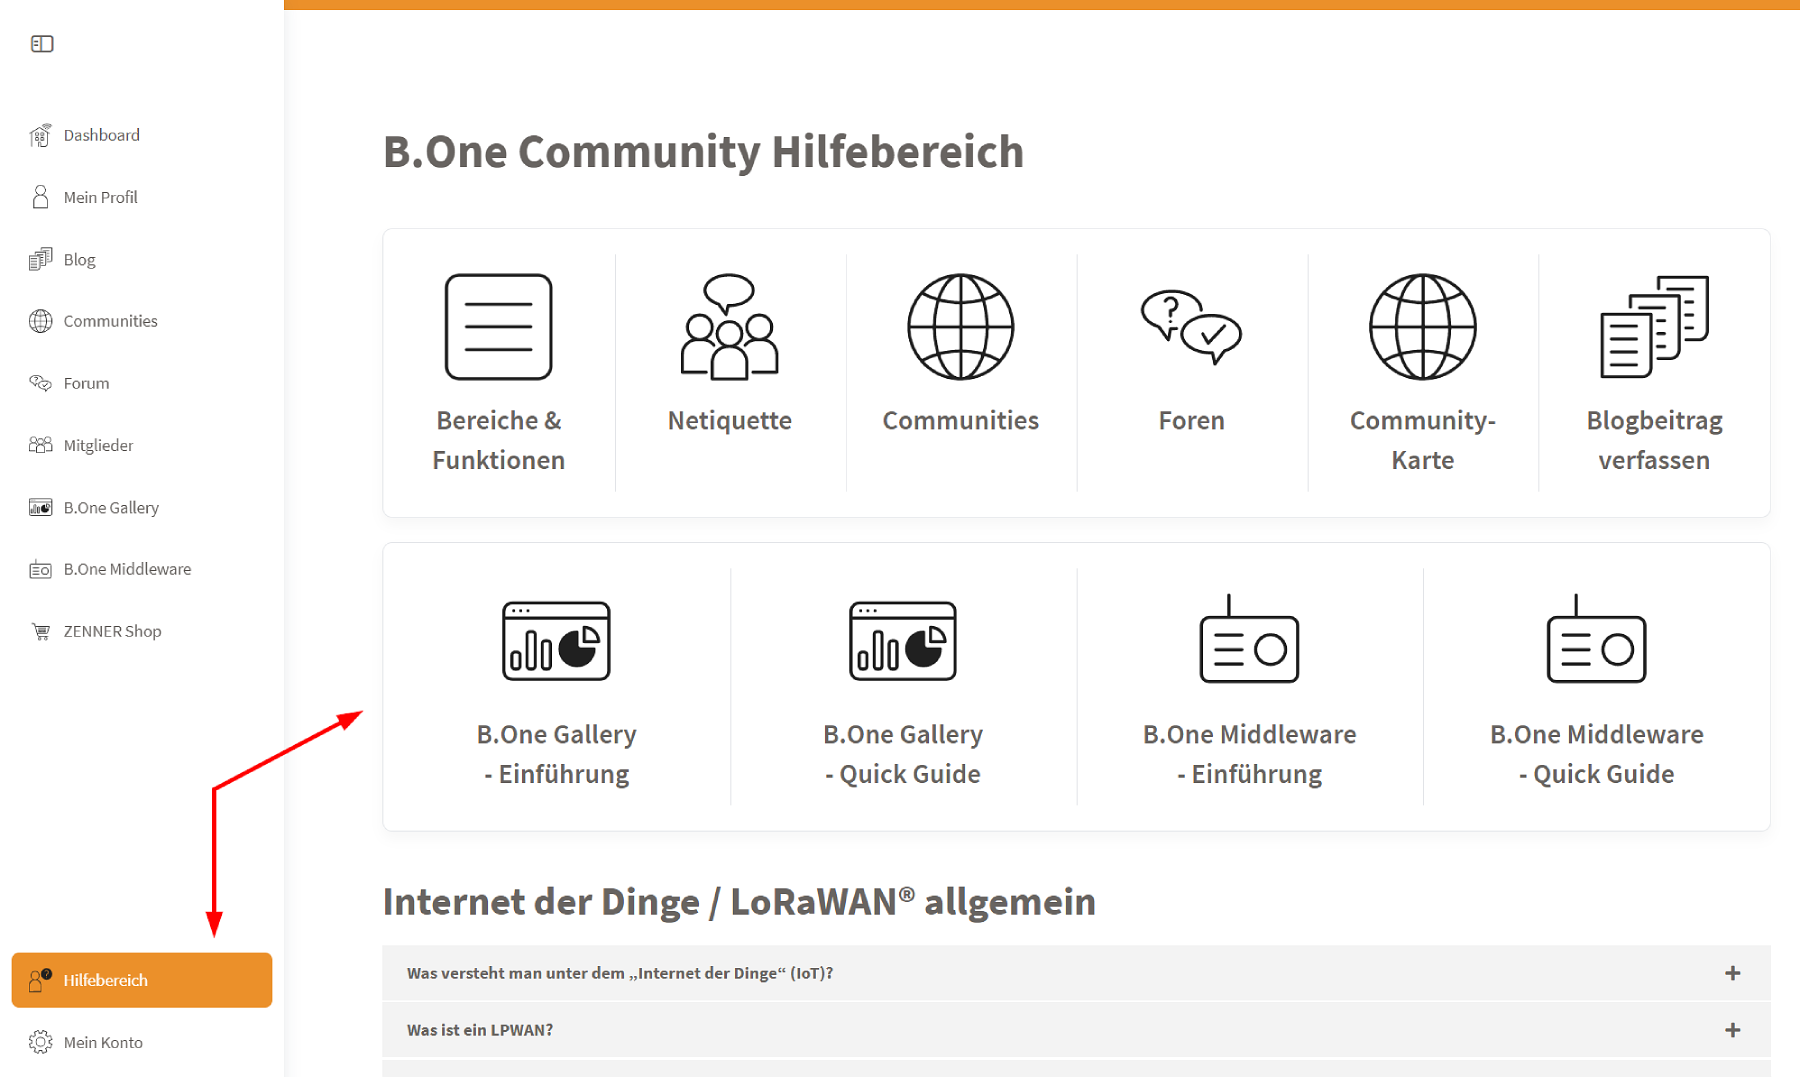The width and height of the screenshot is (1800, 1077).
Task: Click 'B.One Gallery - Einführung' label
Action: pyautogui.click(x=556, y=754)
